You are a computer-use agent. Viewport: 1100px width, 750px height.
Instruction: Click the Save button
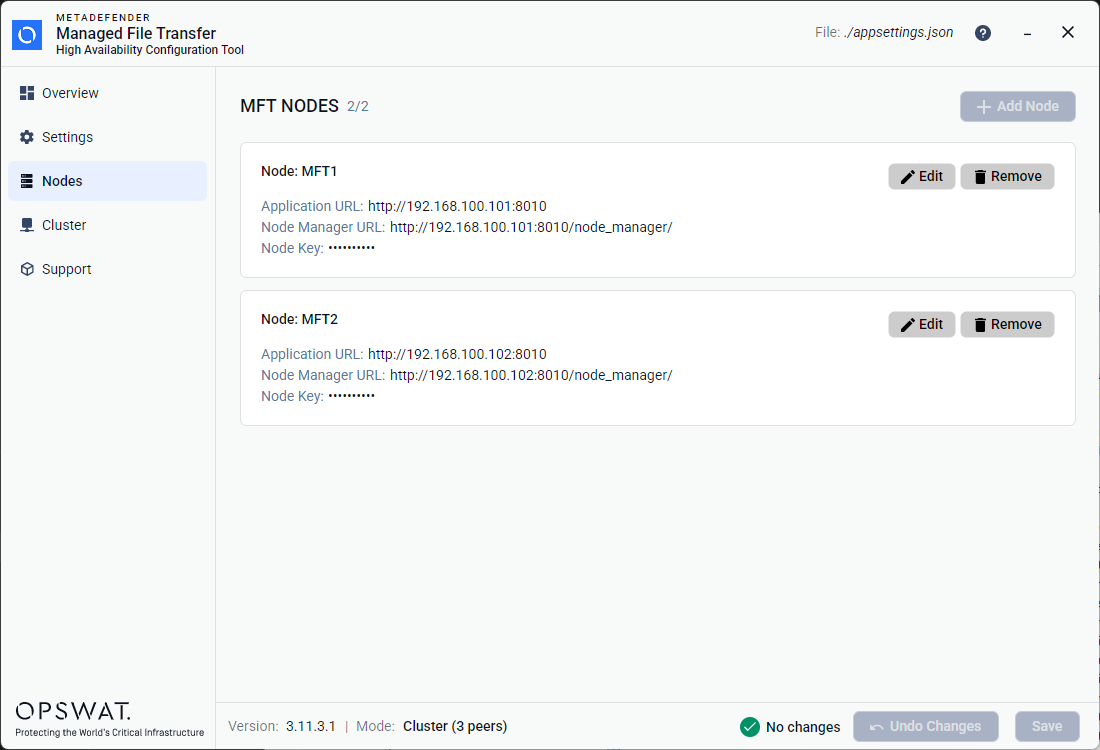click(1047, 727)
